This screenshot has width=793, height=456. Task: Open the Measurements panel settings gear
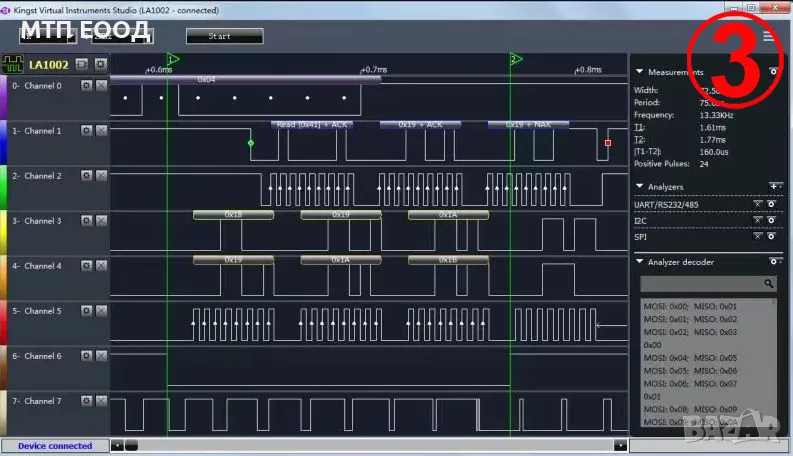pyautogui.click(x=772, y=72)
